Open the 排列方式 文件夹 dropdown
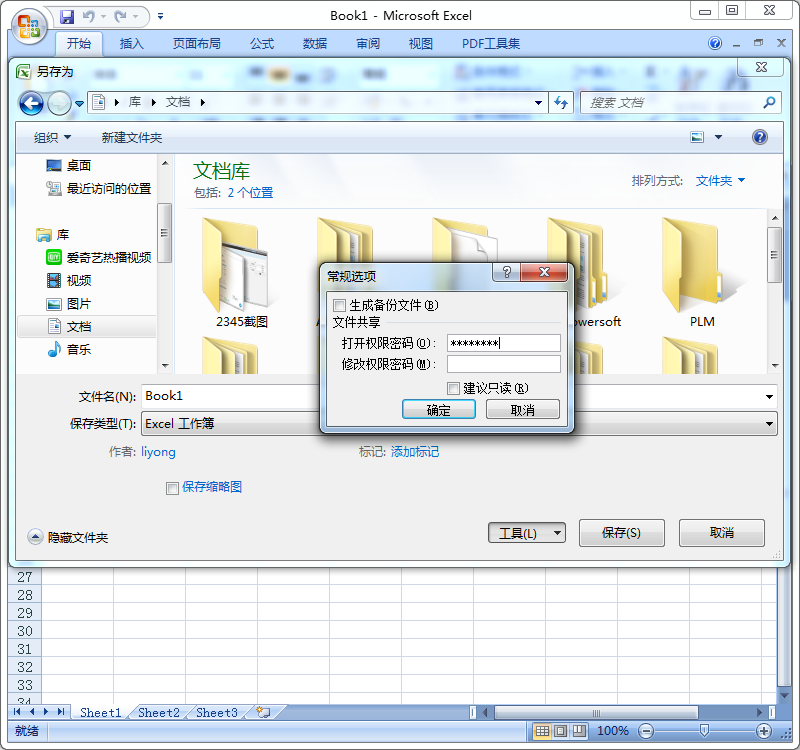Image resolution: width=800 pixels, height=750 pixels. (x=720, y=181)
